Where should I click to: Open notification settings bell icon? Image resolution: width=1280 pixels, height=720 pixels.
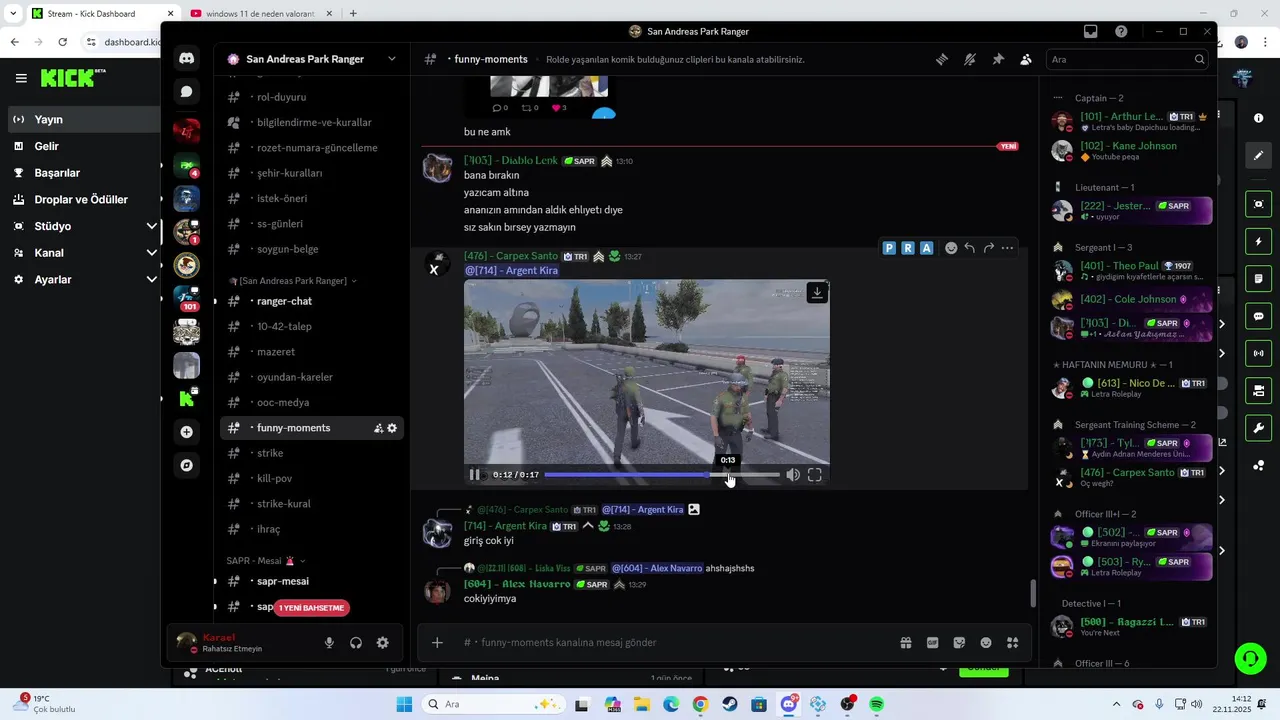pyautogui.click(x=969, y=60)
